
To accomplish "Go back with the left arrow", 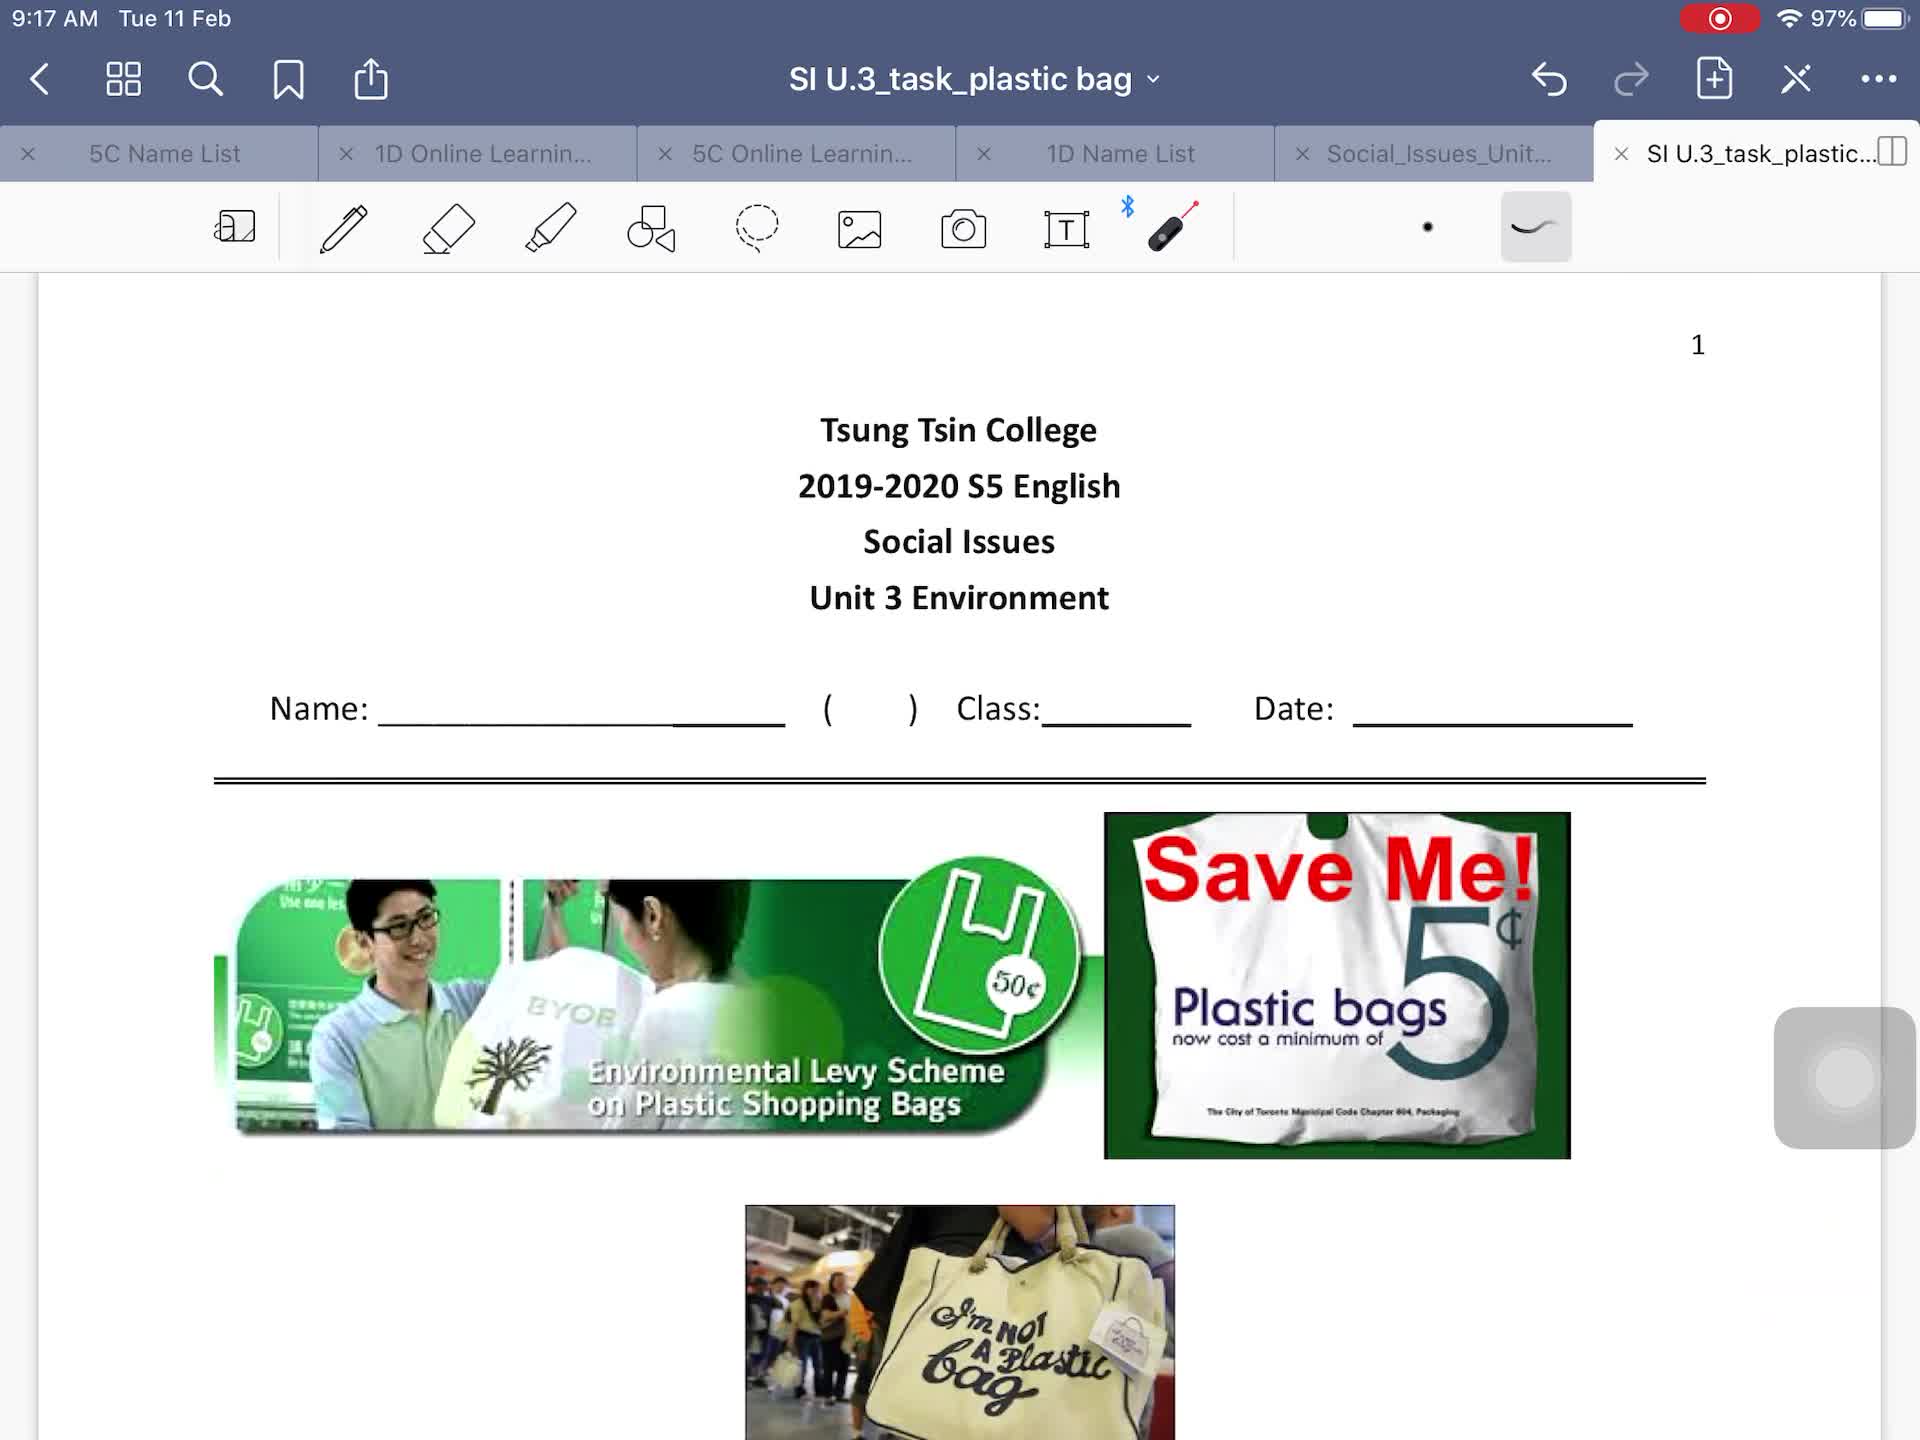I will (x=40, y=79).
